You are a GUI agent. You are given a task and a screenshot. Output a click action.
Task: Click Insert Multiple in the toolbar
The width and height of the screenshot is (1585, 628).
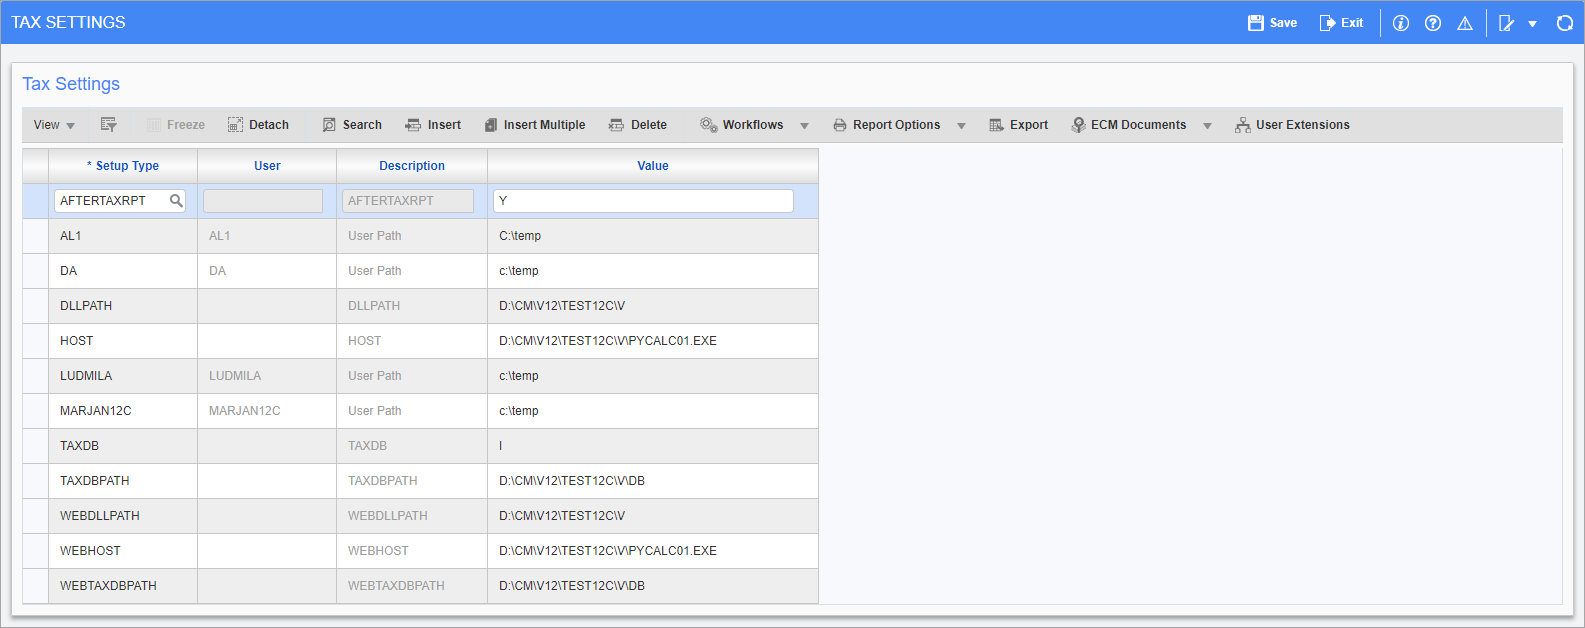point(535,125)
